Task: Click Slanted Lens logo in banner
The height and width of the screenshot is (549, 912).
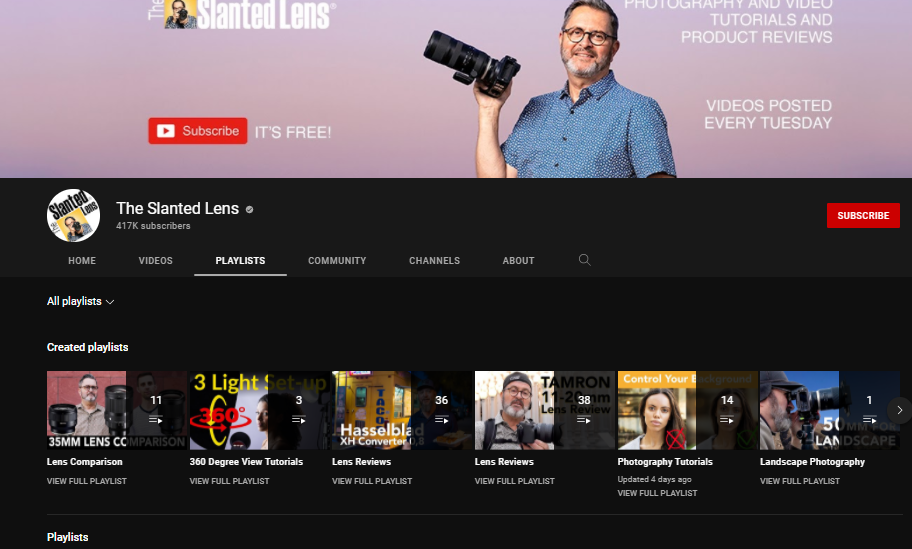Action: pos(242,14)
